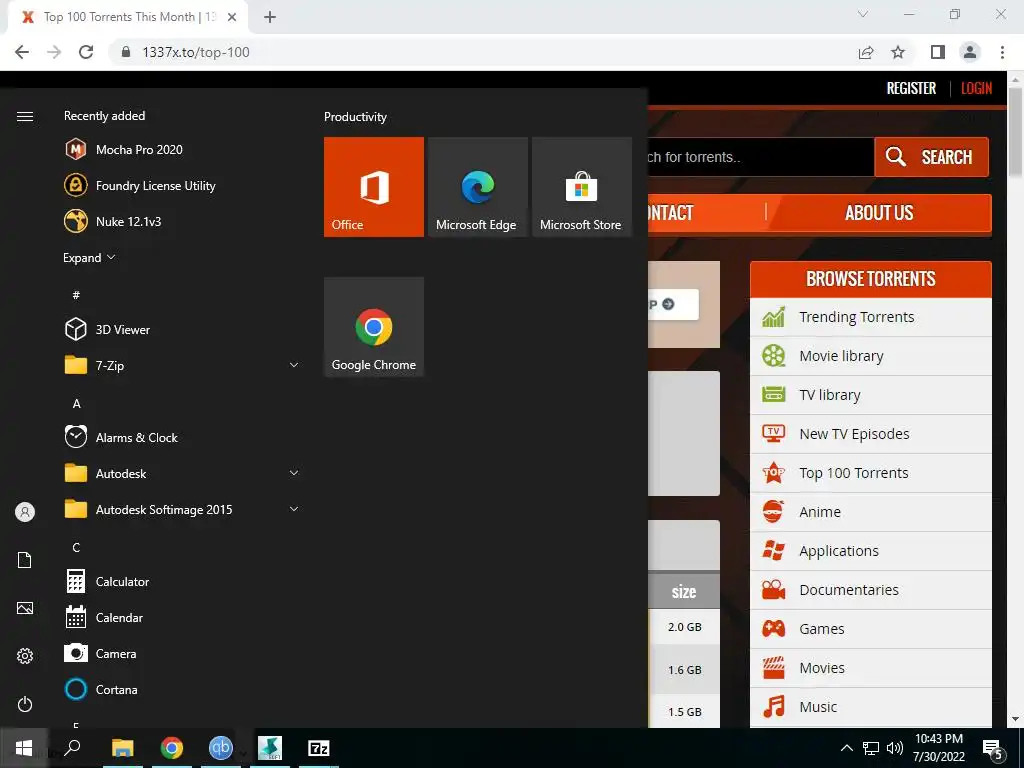The width and height of the screenshot is (1024, 768).
Task: Open Top 100 Torrents link
Action: [x=871, y=473]
